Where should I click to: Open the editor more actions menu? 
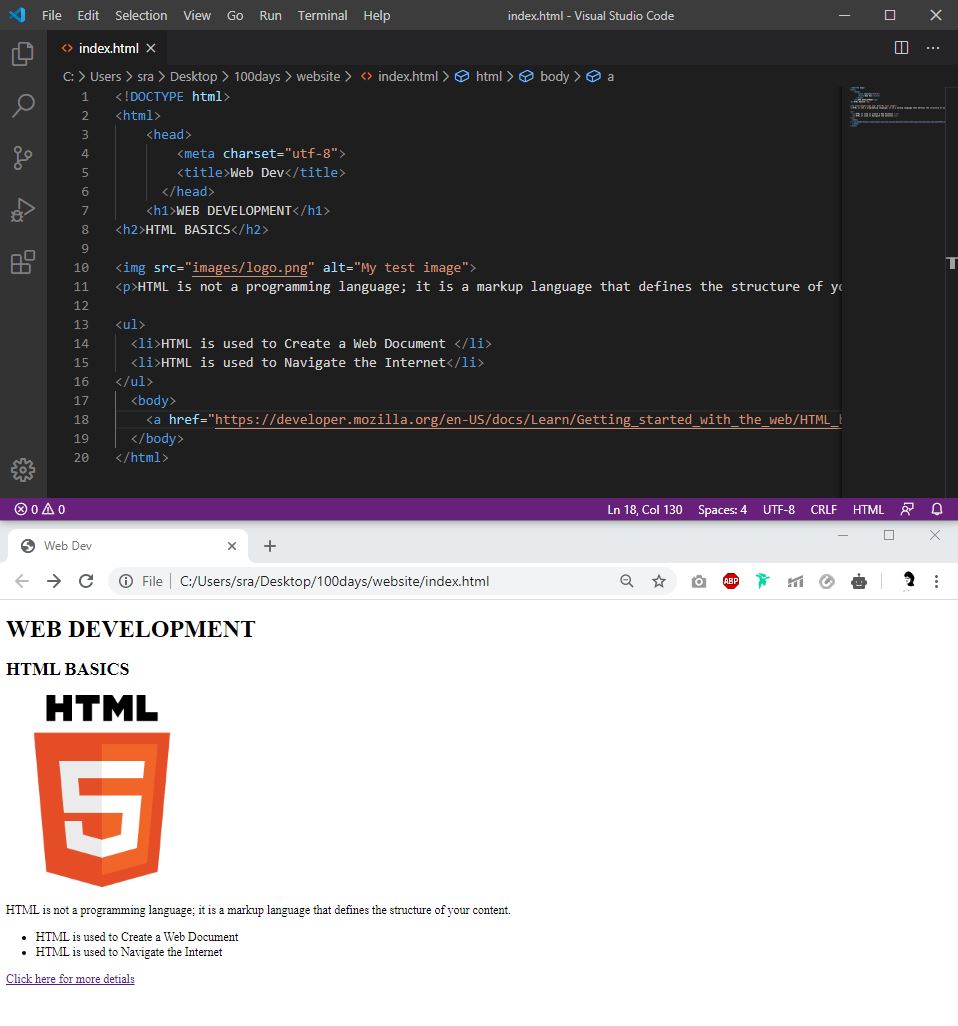(x=933, y=47)
